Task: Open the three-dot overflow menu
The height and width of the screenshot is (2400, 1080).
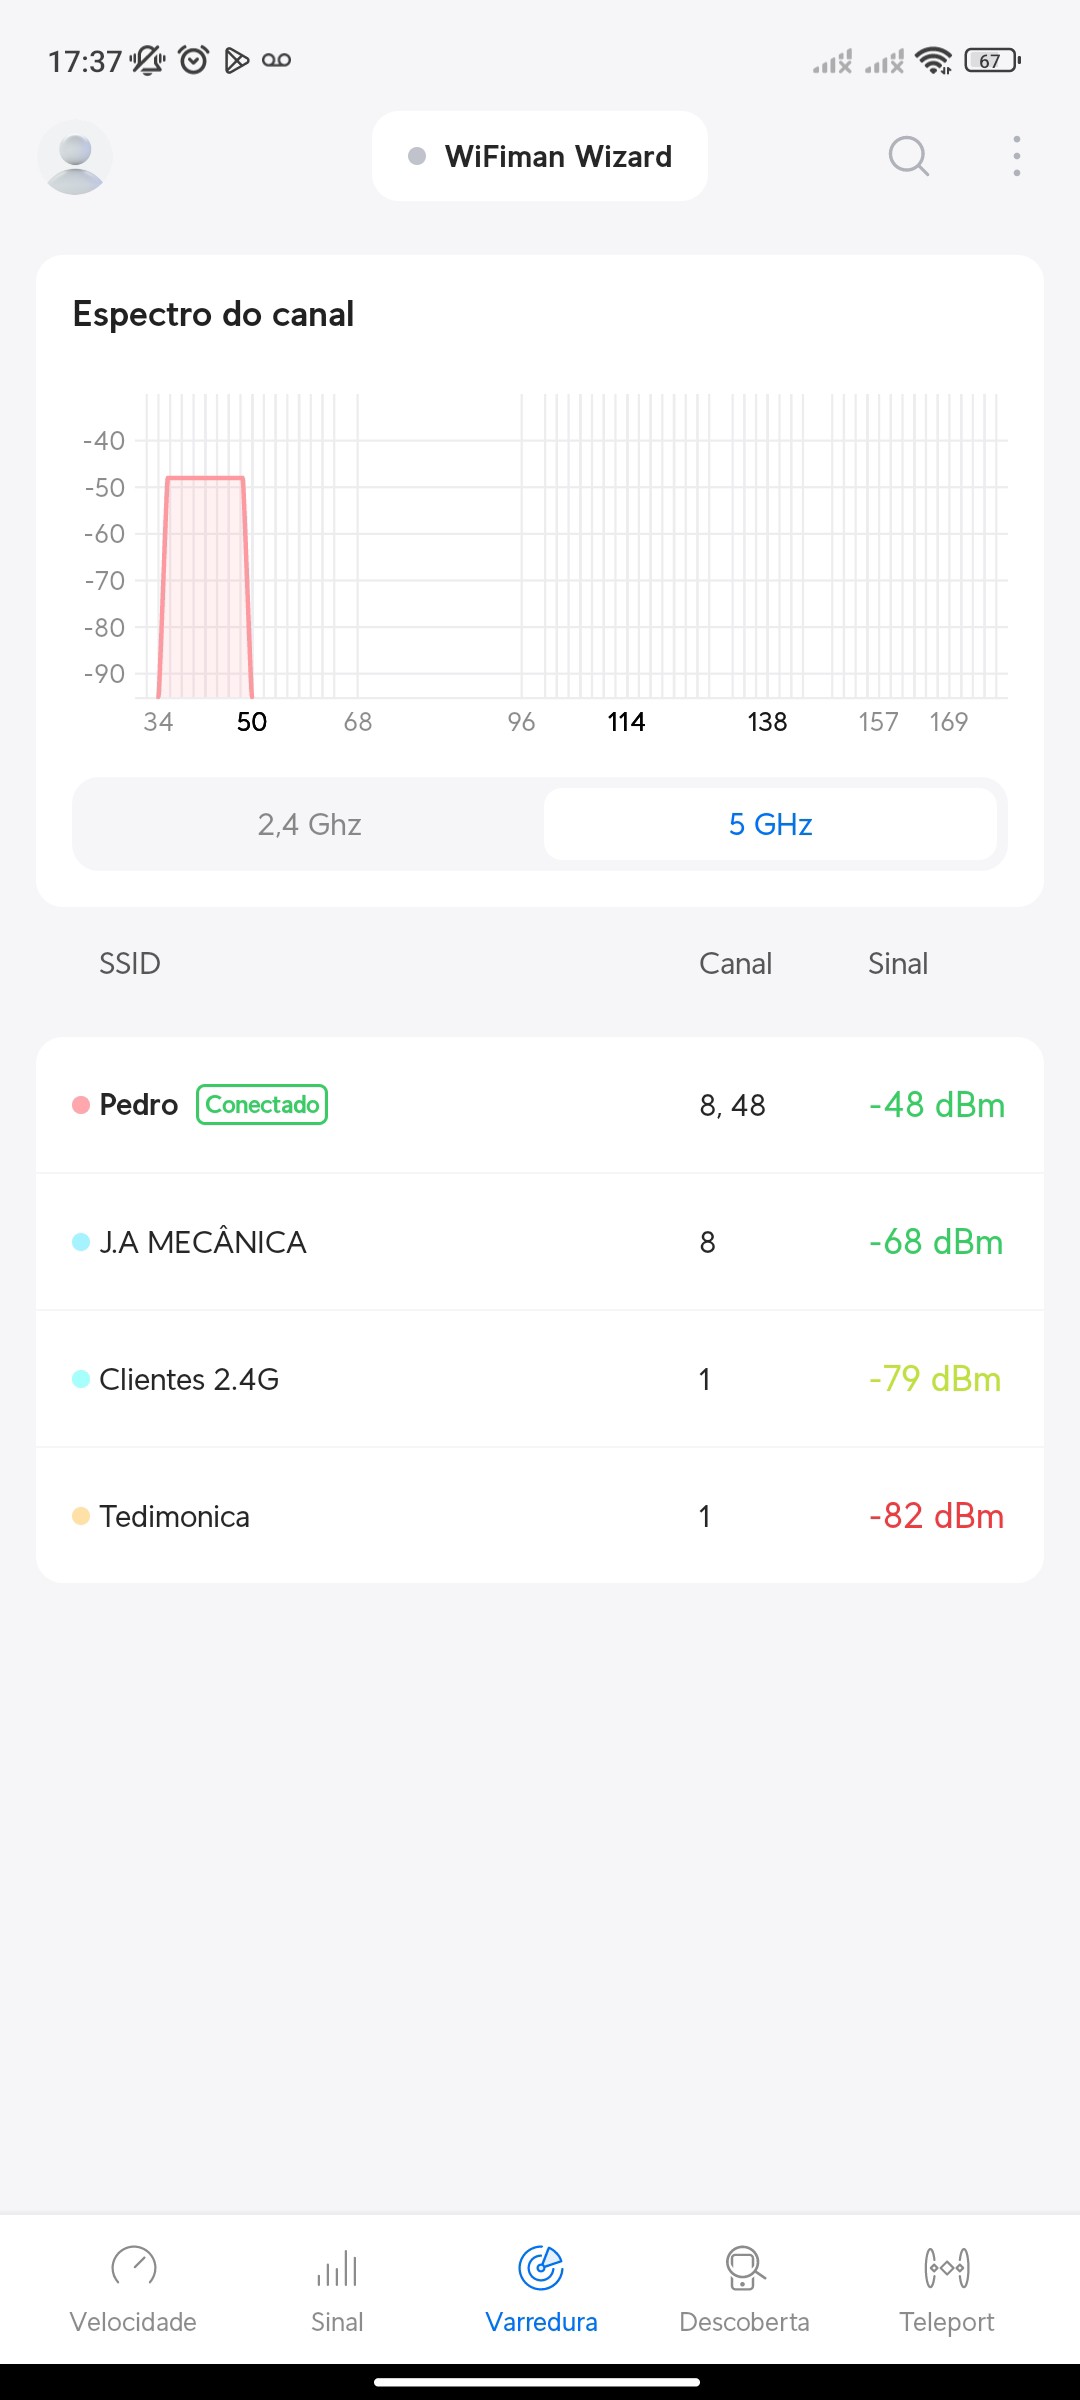Action: [1016, 156]
